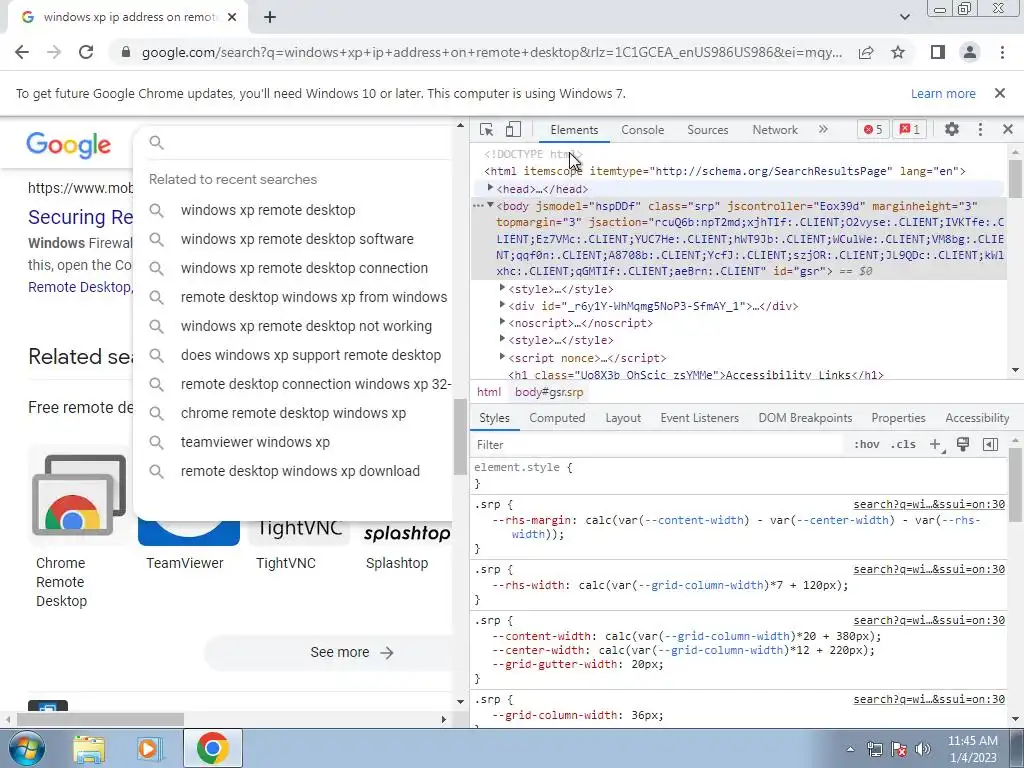
Task: Bookmark this page with the star
Action: (898, 52)
